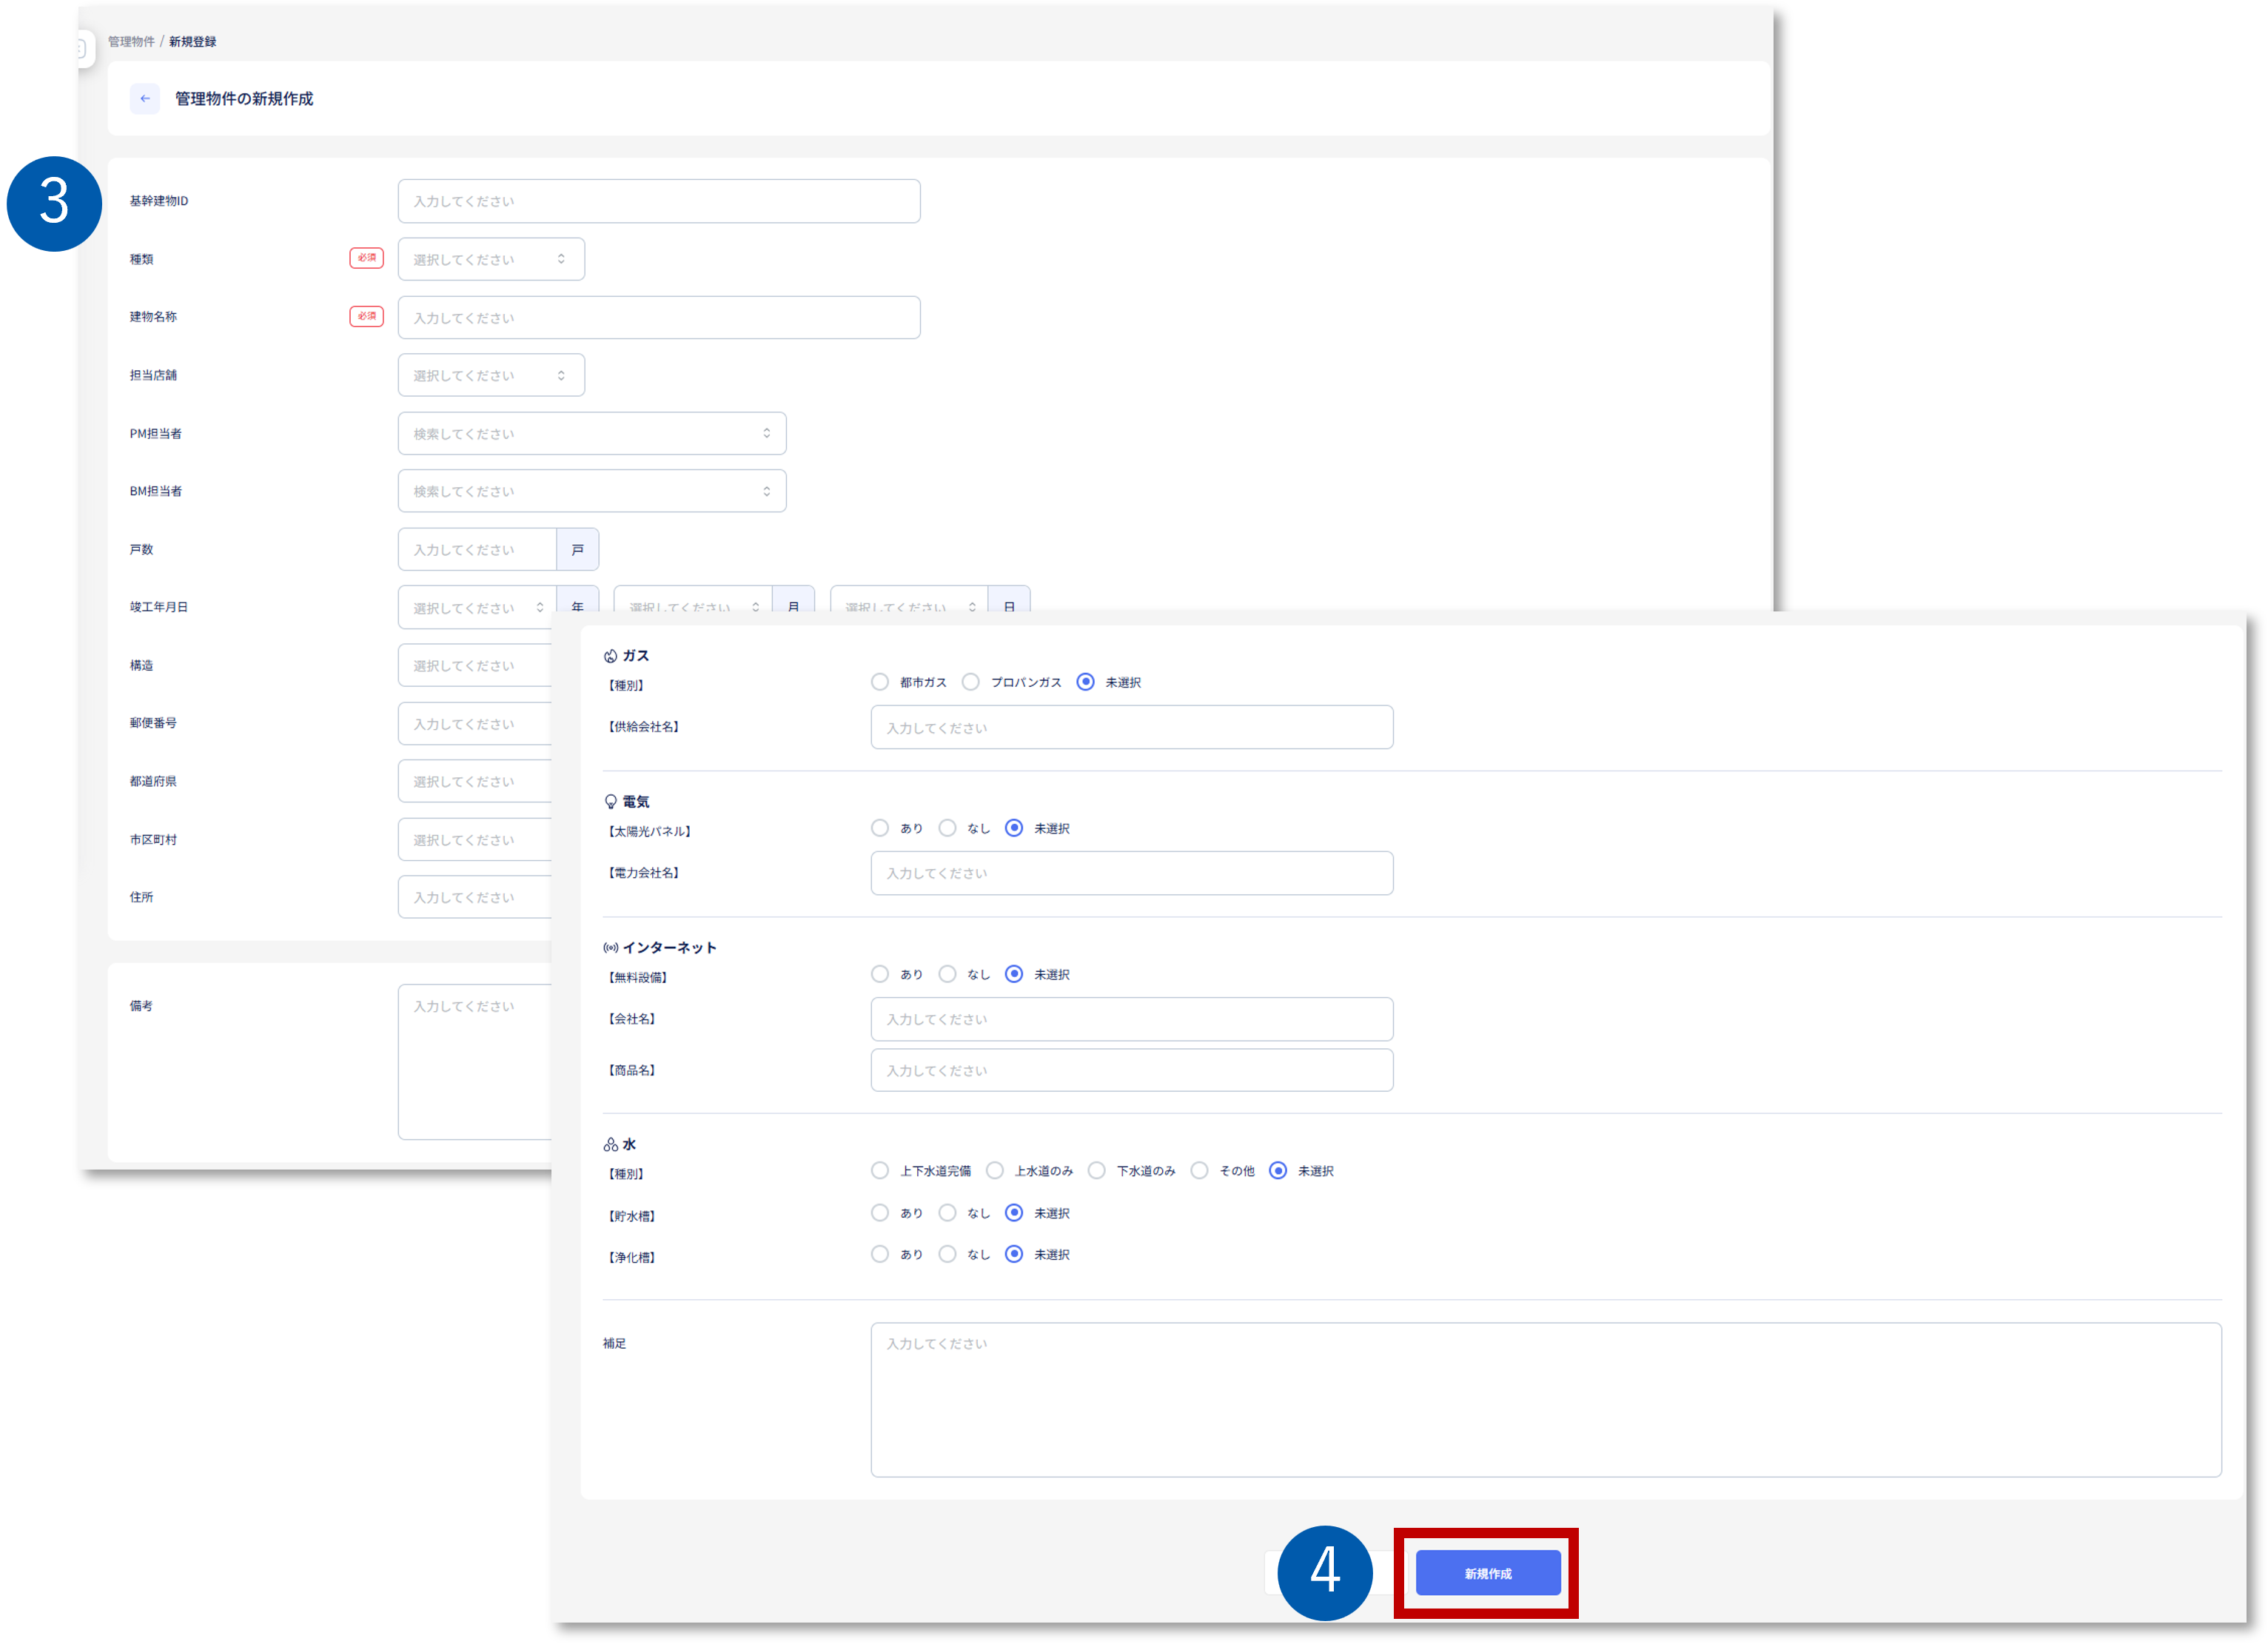Select the プロパンガス radio button
The height and width of the screenshot is (1647, 2268).
pyautogui.click(x=971, y=682)
